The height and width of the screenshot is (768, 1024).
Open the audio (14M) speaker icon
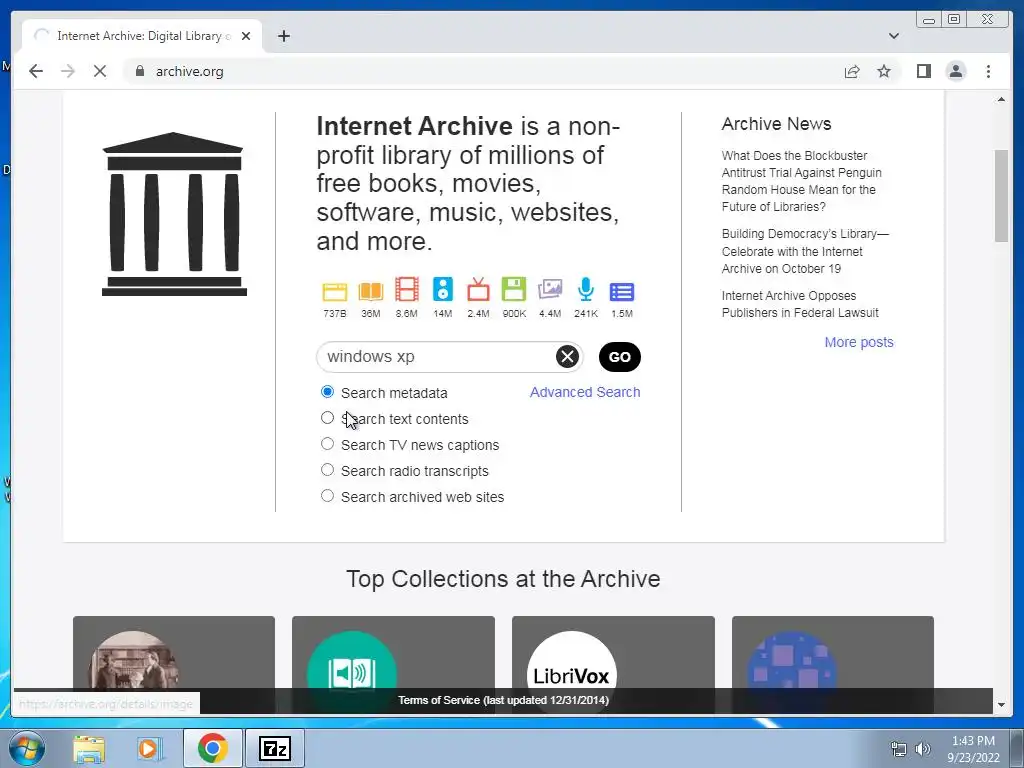coord(442,289)
